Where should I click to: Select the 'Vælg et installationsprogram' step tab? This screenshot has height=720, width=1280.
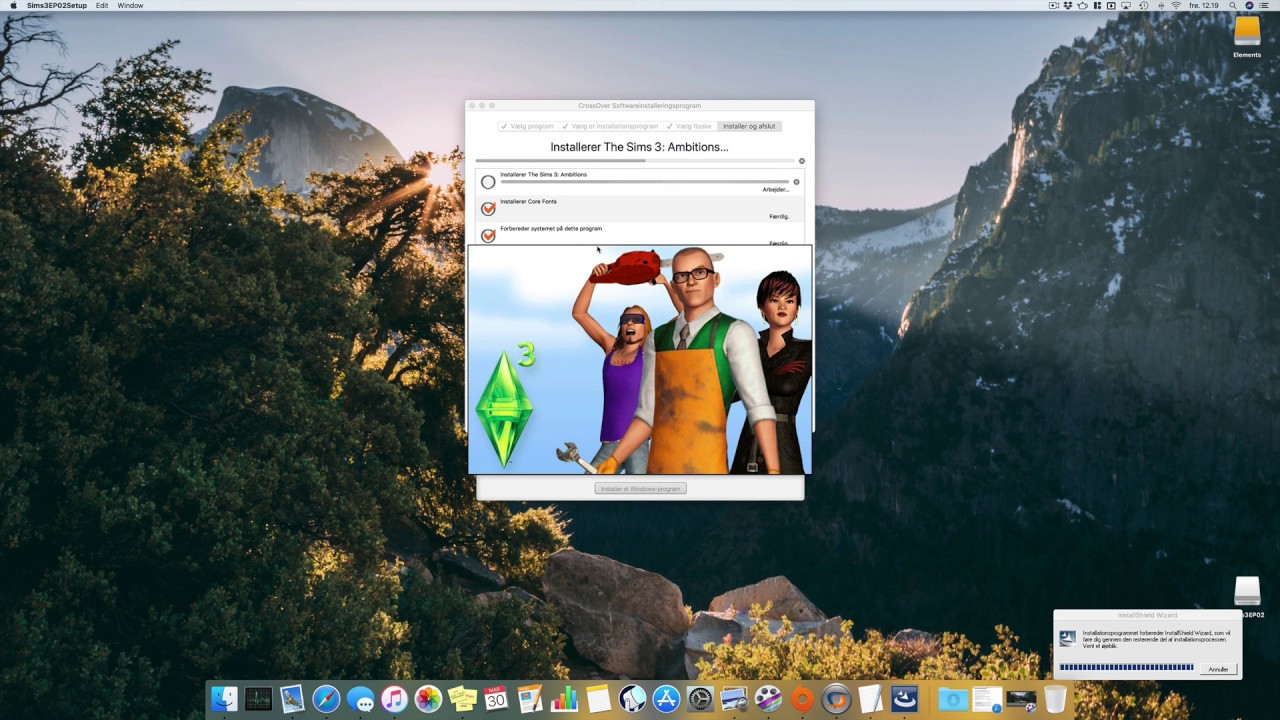(x=611, y=126)
